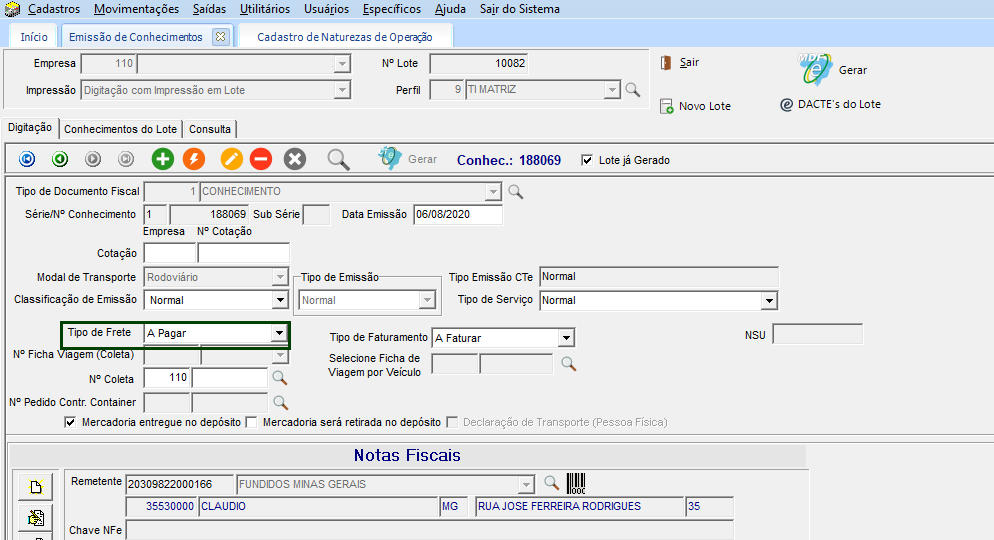
Task: Click the toolbar Gerar globe icon
Action: (389, 158)
